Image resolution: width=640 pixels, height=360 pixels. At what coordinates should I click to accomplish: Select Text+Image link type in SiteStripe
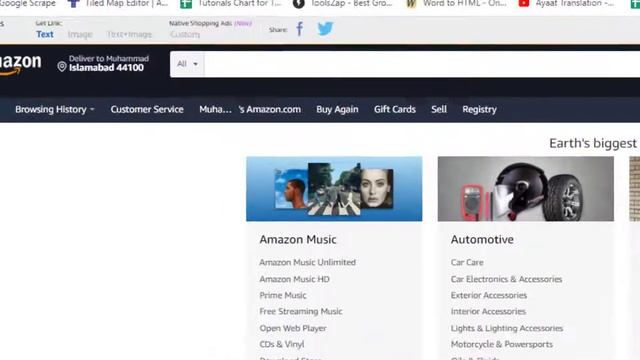[129, 34]
